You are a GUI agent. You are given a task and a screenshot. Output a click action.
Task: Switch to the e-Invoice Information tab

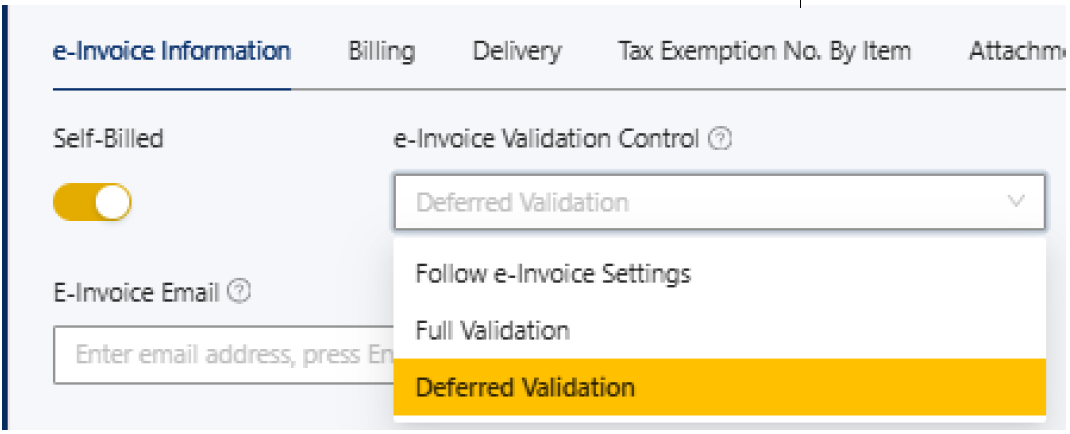(x=171, y=51)
